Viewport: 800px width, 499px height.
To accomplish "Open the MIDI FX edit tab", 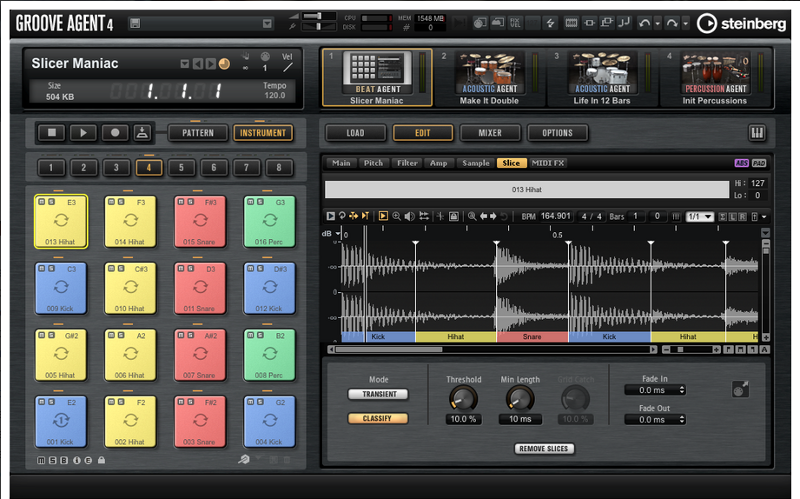I will tap(548, 163).
